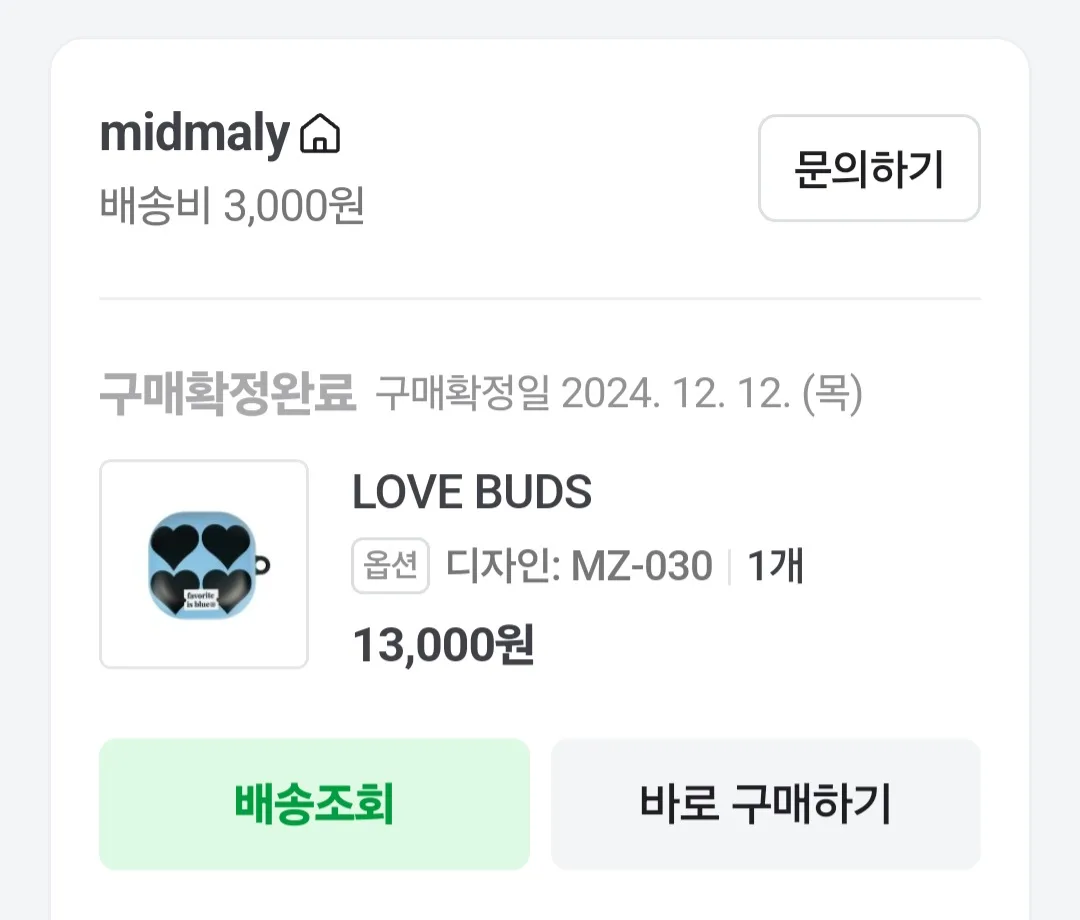Track delivery with the 배송조회 button
This screenshot has height=920, width=1080.
pos(314,804)
